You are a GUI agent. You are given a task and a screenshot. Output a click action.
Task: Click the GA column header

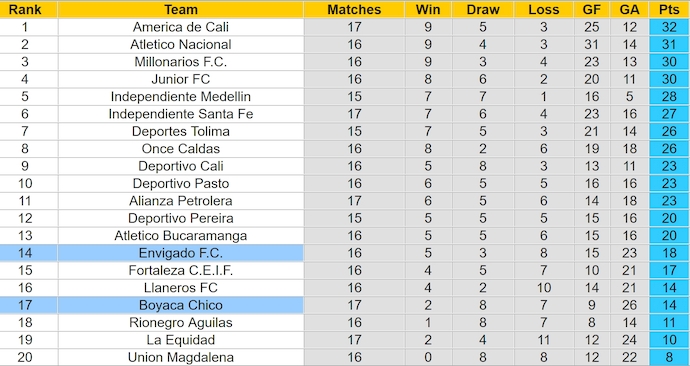coord(629,9)
